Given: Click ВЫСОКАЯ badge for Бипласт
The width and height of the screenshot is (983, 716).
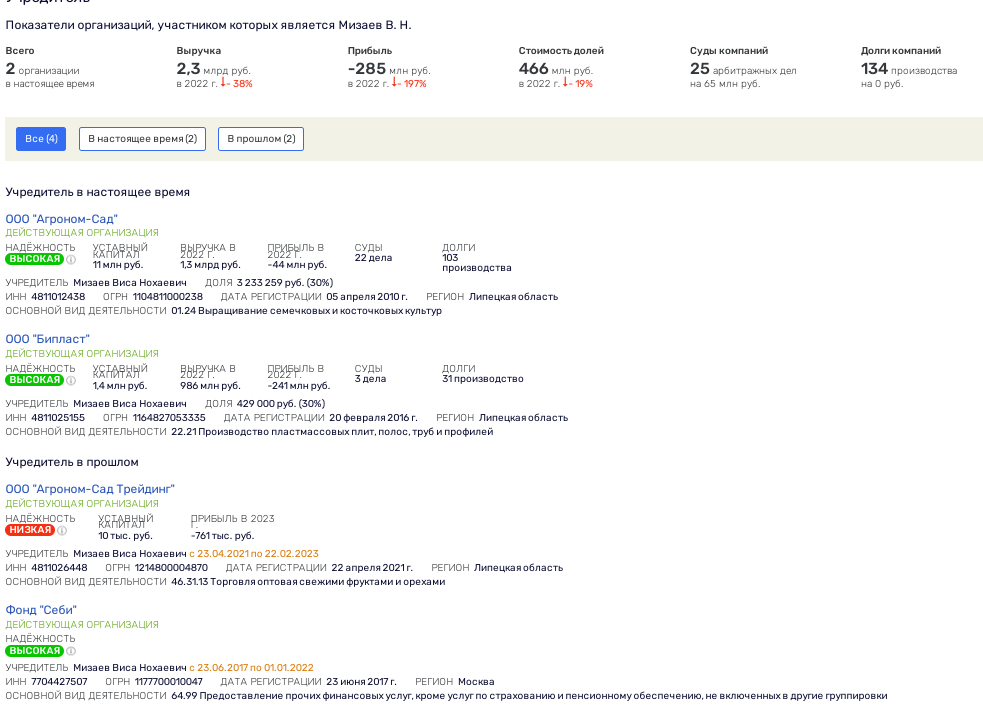Looking at the screenshot, I should pos(34,380).
